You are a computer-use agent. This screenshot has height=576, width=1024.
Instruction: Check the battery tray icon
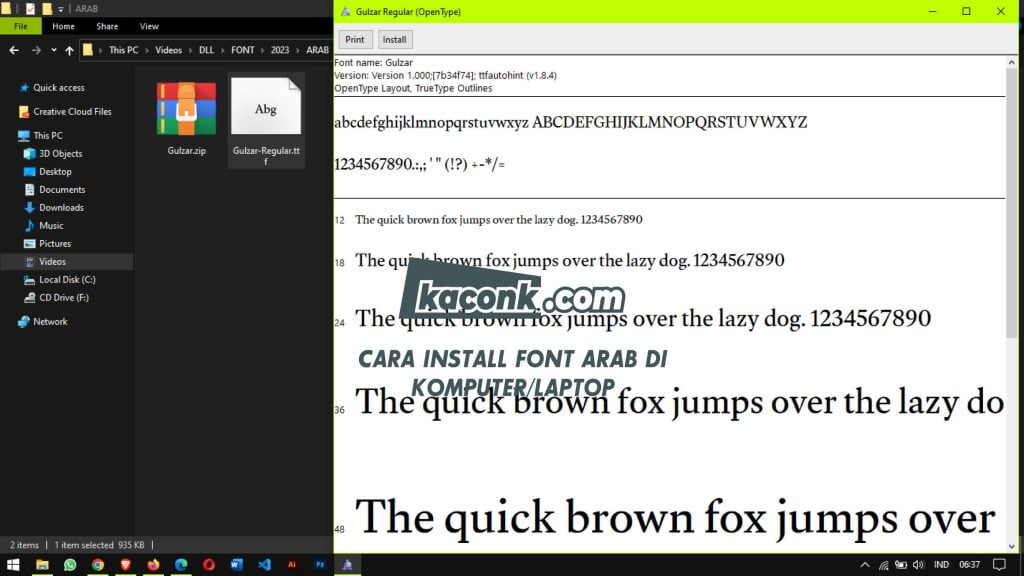(901, 565)
